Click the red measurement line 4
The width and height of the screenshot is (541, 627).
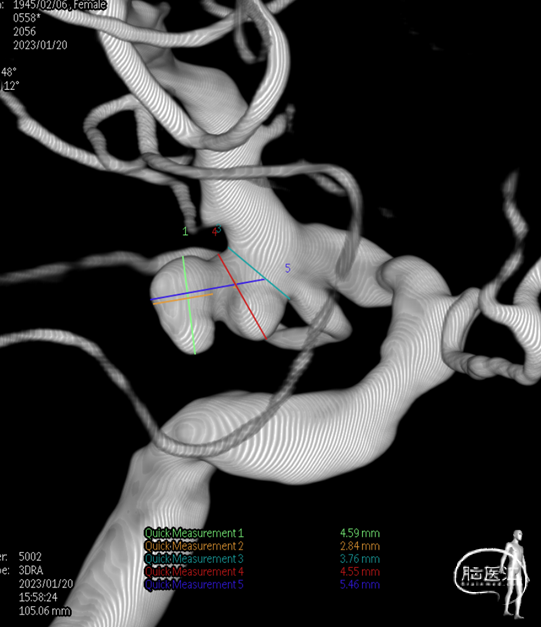(242, 296)
